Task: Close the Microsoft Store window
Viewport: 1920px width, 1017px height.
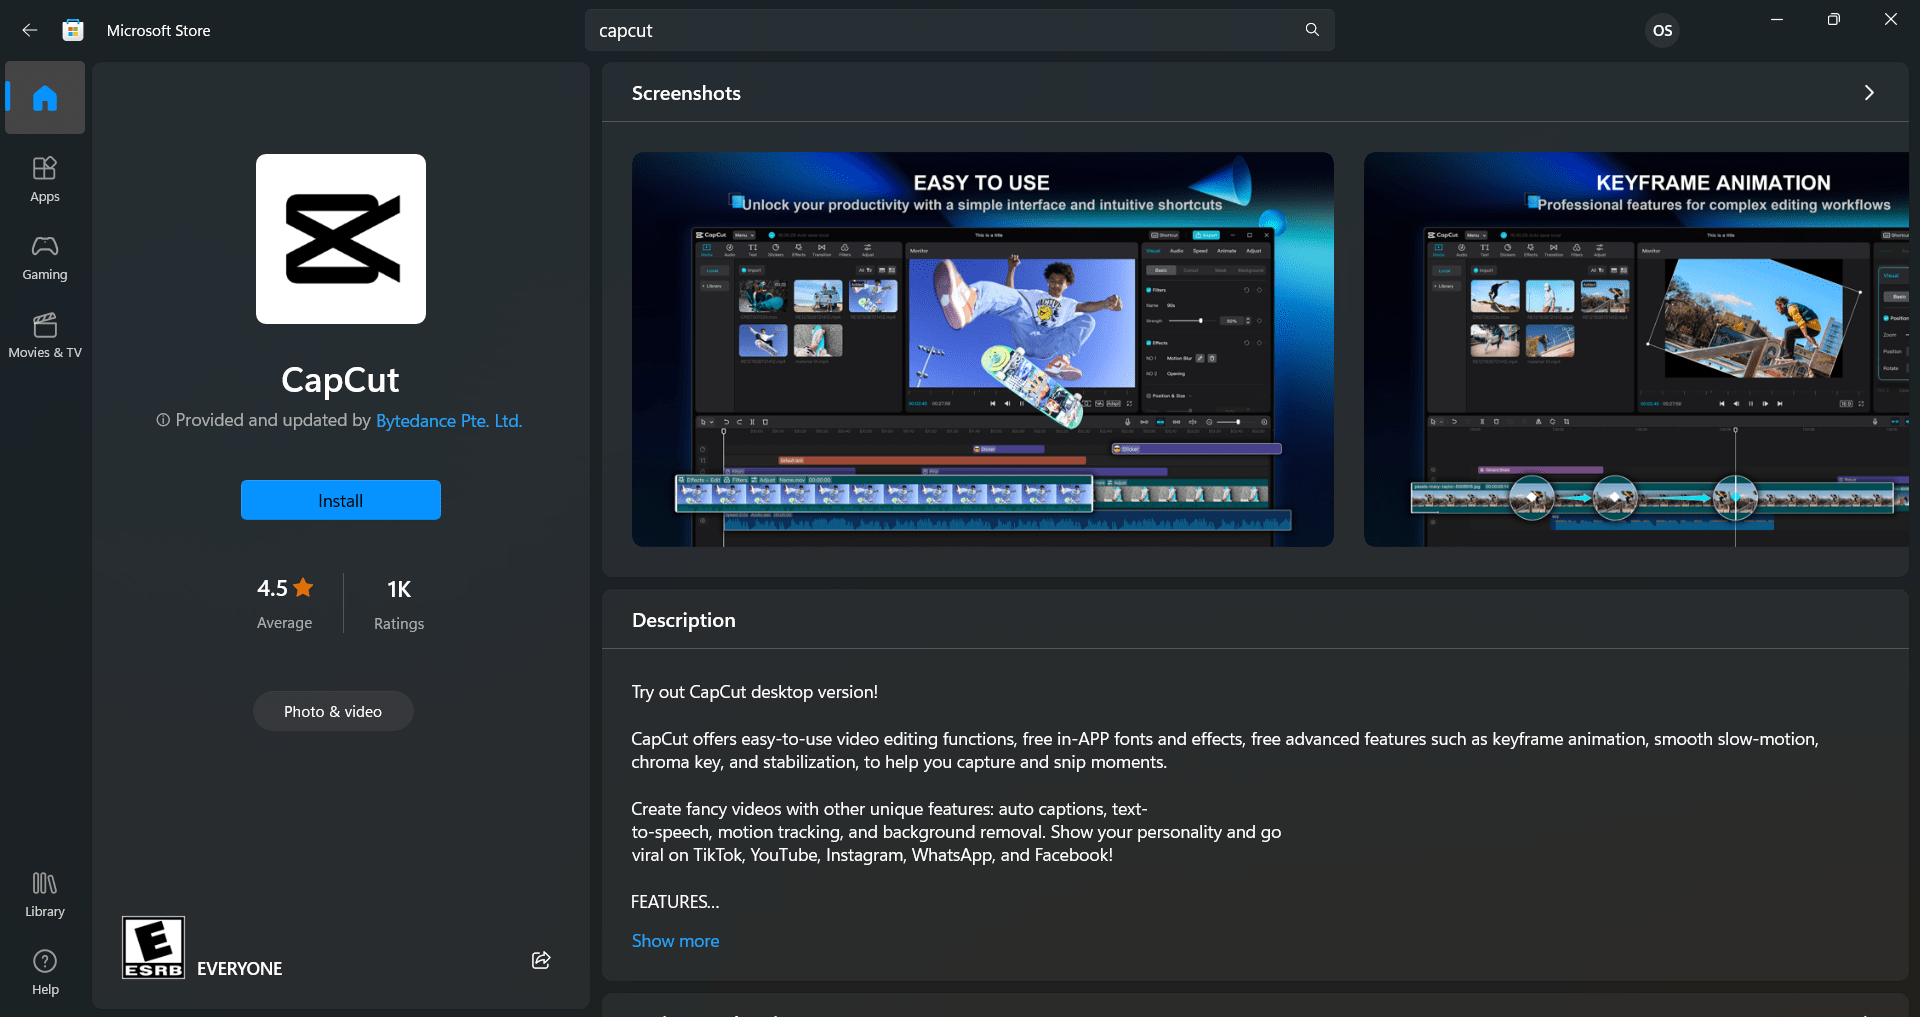Action: [1891, 20]
